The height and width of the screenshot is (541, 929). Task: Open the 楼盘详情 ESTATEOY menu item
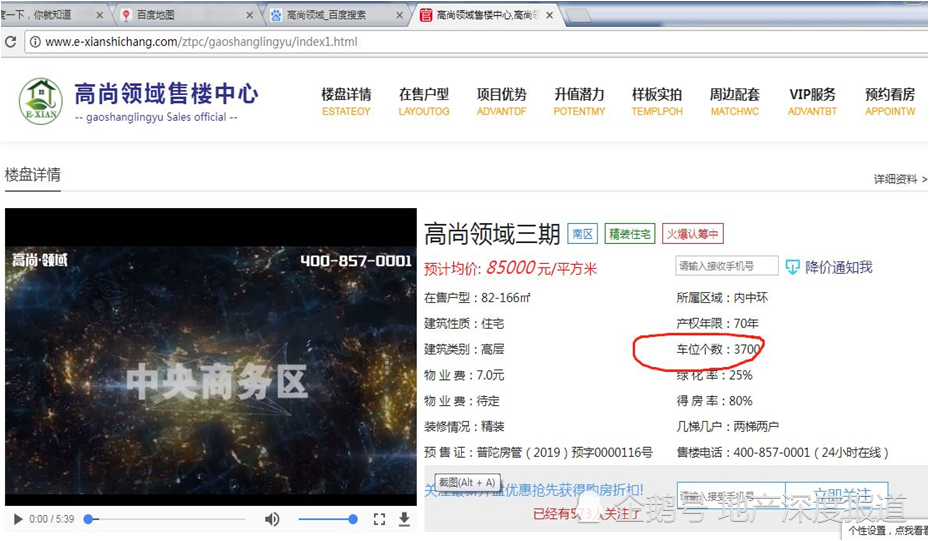point(346,102)
